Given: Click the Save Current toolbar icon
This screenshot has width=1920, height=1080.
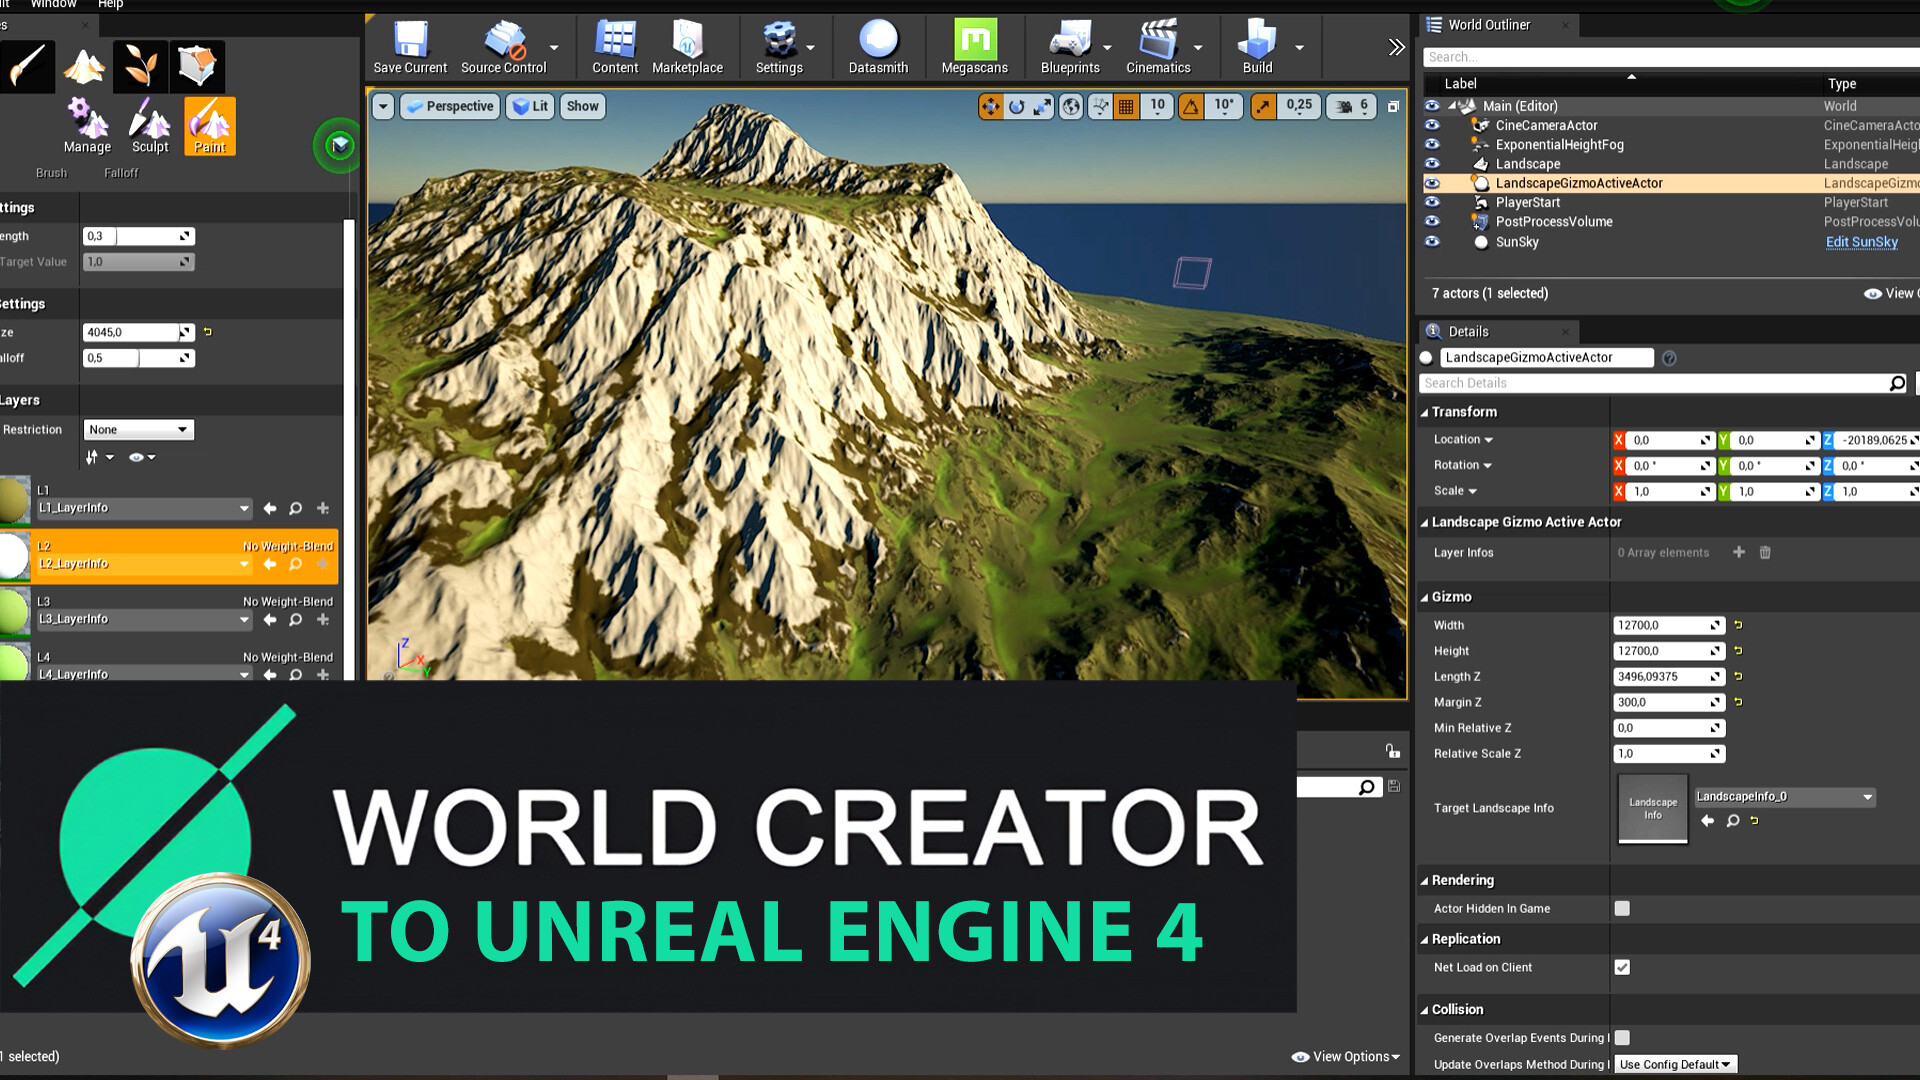Looking at the screenshot, I should point(410,47).
